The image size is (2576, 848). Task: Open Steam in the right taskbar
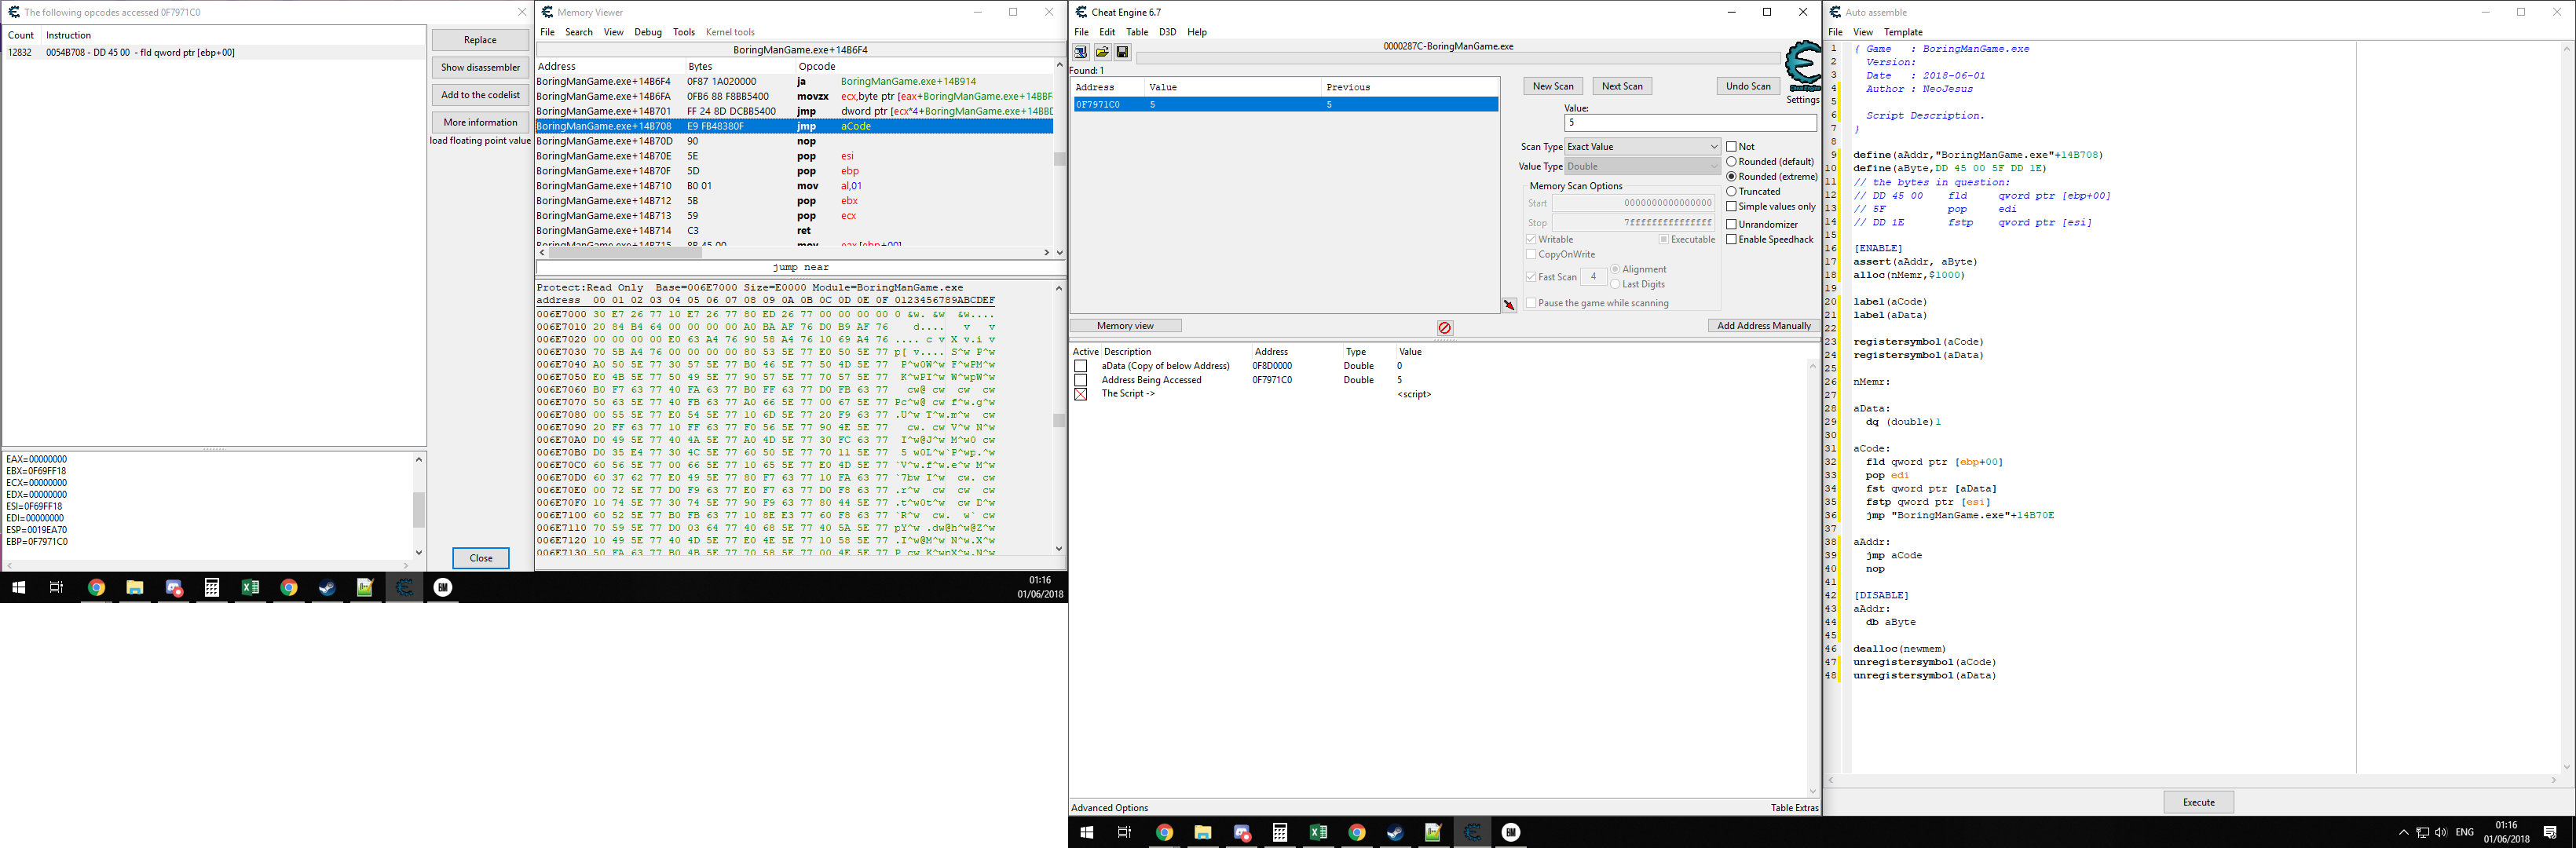point(1395,832)
